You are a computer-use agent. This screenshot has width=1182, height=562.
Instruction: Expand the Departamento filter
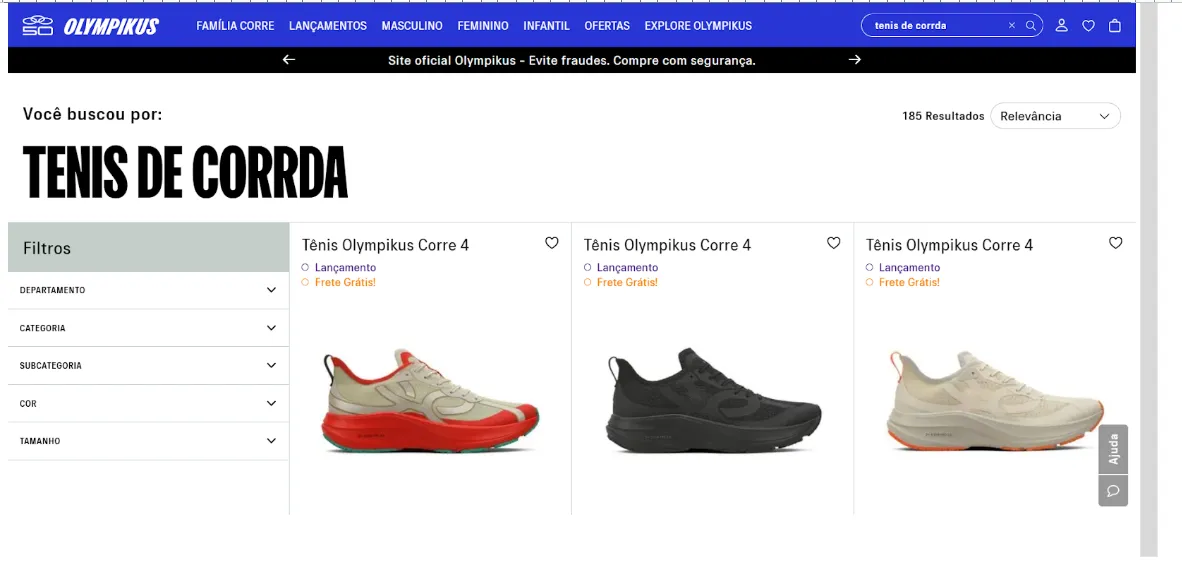point(149,290)
